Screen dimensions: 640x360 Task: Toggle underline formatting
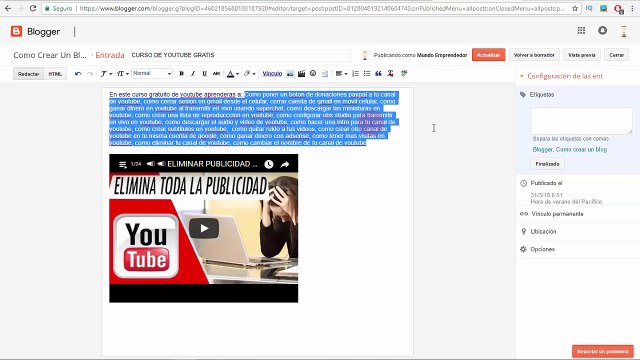click(x=204, y=73)
